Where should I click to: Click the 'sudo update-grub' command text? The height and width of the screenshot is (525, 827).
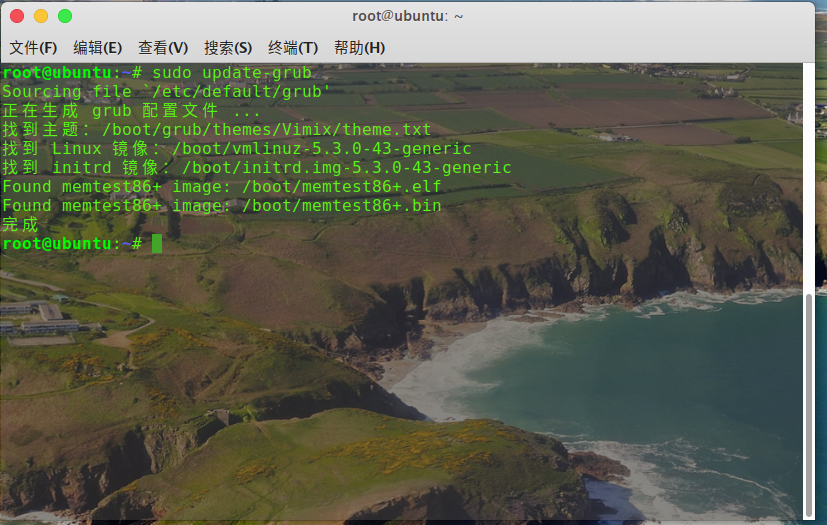(x=232, y=73)
